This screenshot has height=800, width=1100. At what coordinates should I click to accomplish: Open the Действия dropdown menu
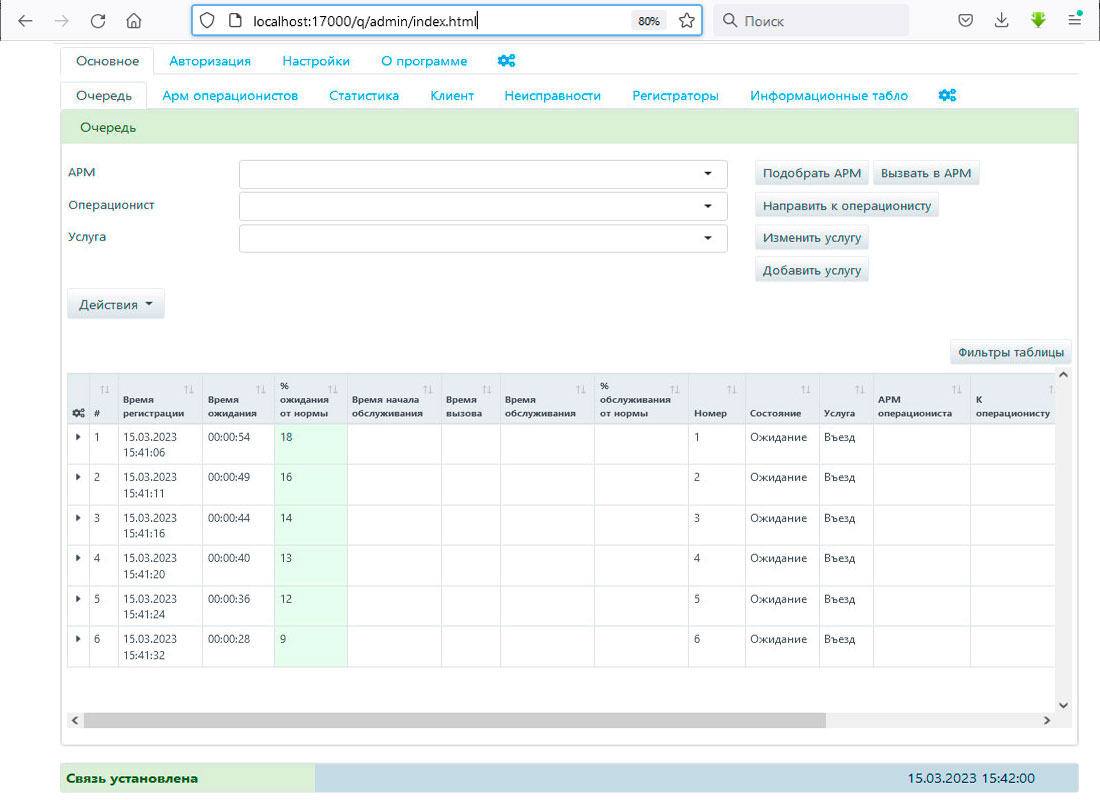click(116, 305)
